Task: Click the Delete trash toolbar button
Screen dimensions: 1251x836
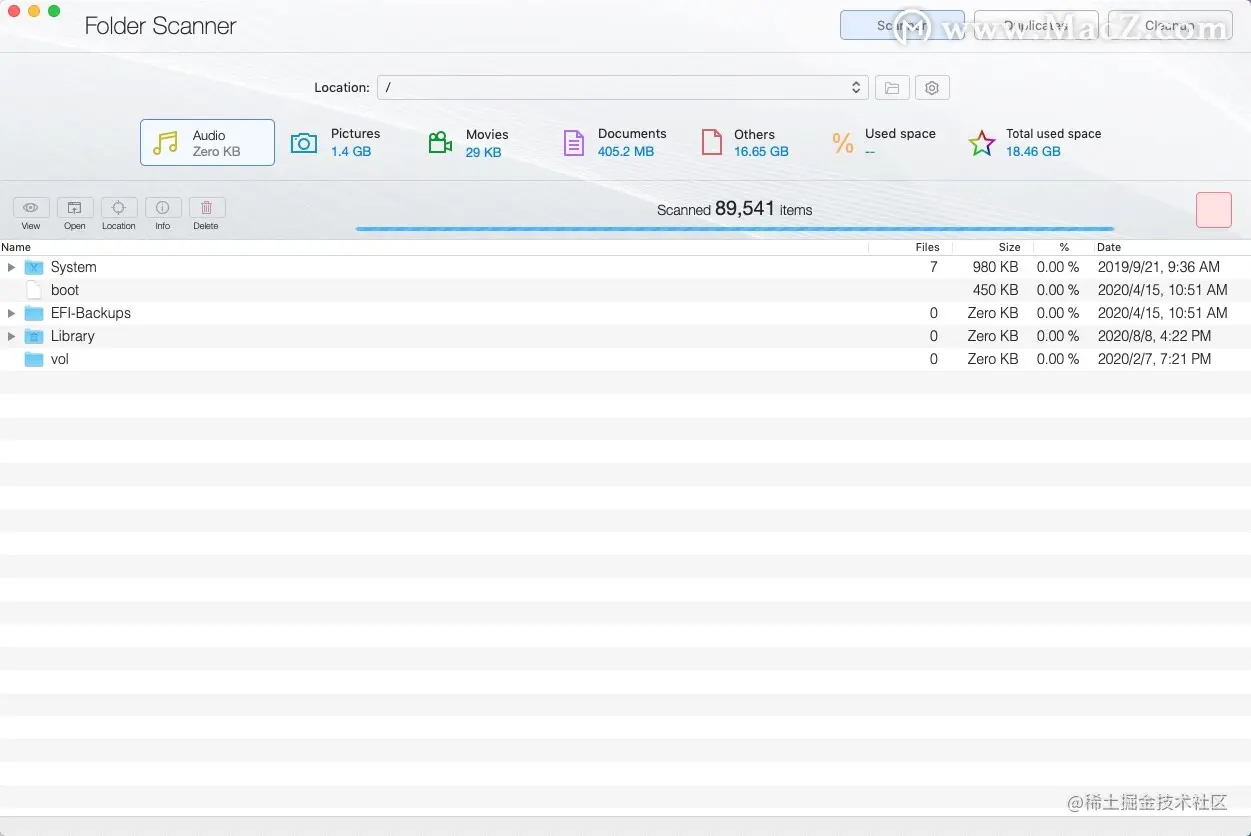Action: click(207, 208)
